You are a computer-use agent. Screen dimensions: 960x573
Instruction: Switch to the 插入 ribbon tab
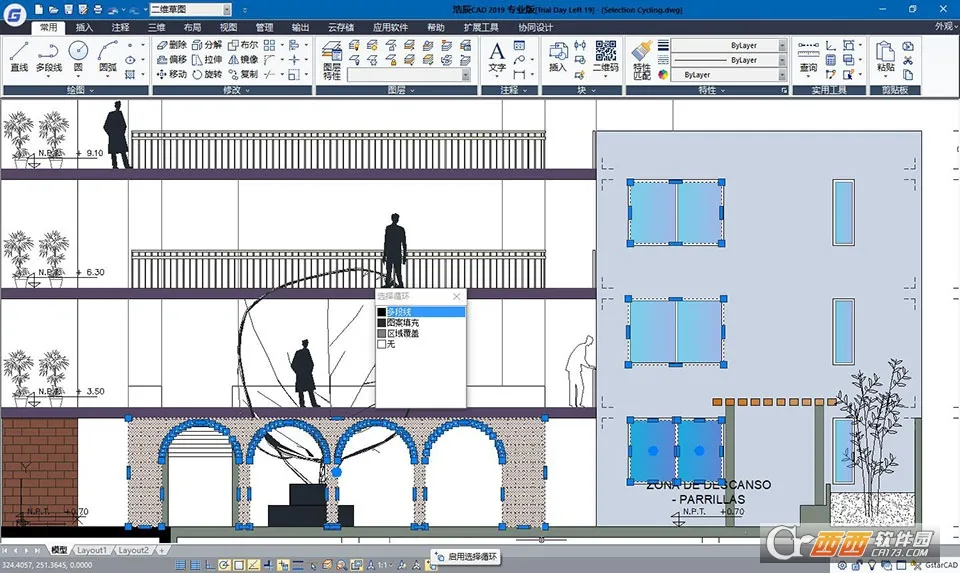coord(85,28)
